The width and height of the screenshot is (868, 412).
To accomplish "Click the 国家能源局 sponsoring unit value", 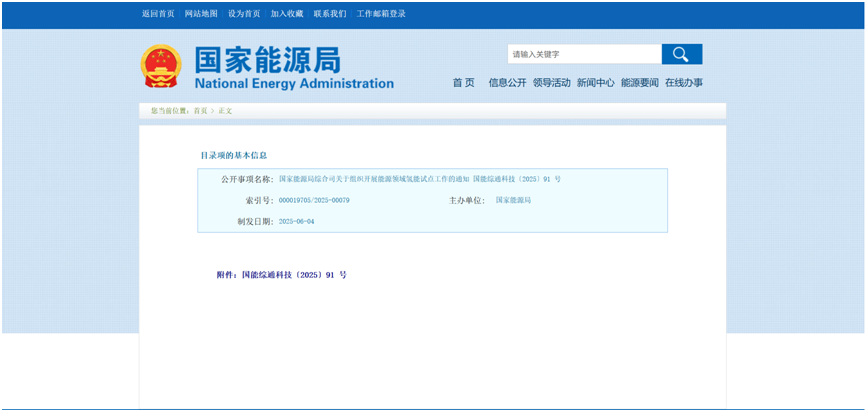I will pyautogui.click(x=513, y=200).
